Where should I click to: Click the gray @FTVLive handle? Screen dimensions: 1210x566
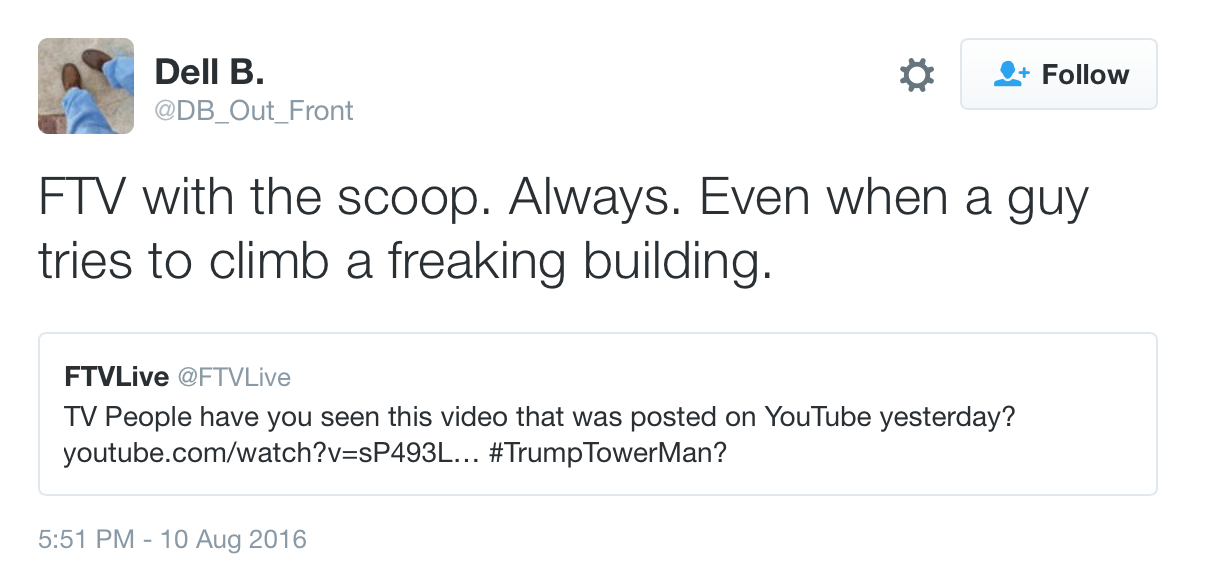coord(234,377)
